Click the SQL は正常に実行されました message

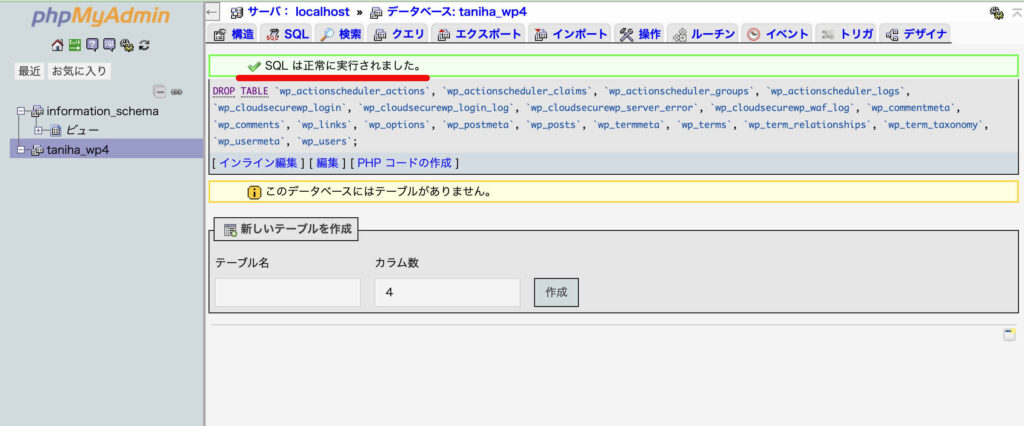point(342,67)
